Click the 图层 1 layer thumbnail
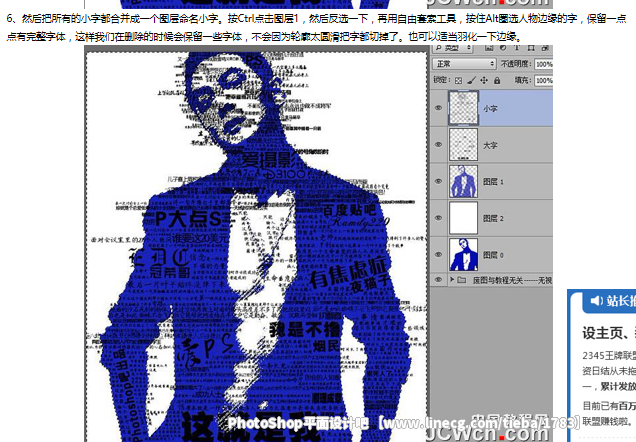This screenshot has height=442, width=636. [x=463, y=181]
